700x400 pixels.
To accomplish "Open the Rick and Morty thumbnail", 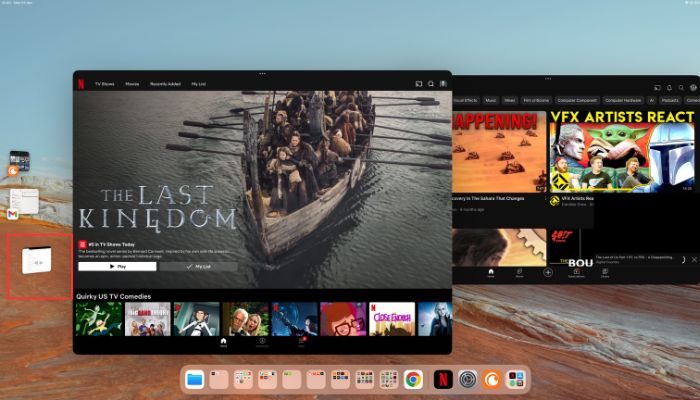I will tap(99, 319).
